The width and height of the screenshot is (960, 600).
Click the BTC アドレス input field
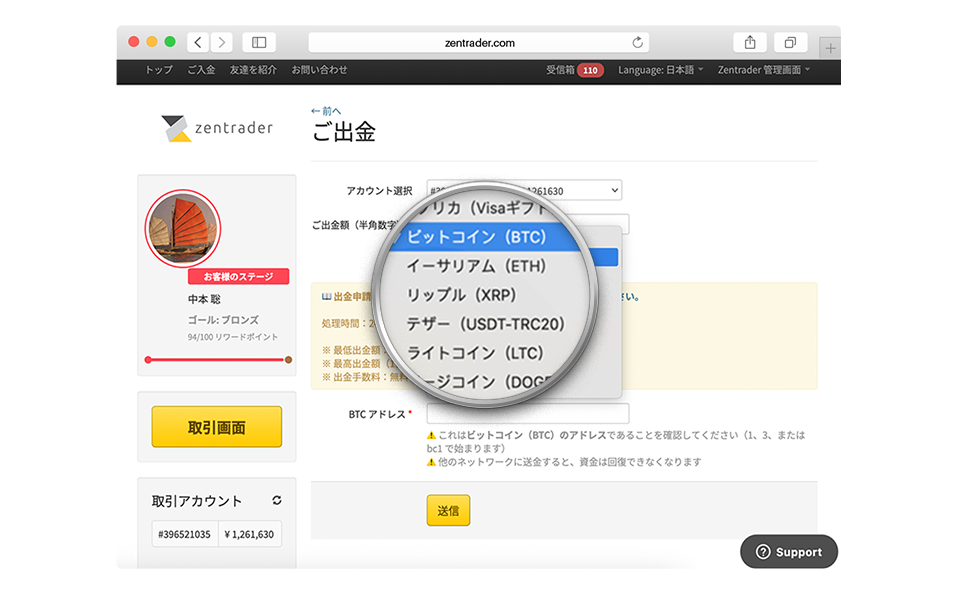[x=527, y=413]
